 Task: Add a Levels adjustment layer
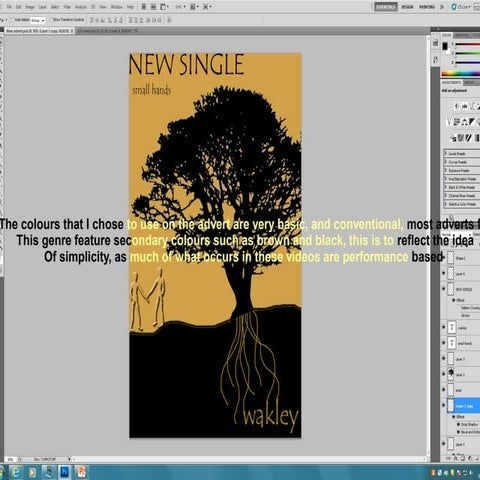pyautogui.click(x=465, y=106)
